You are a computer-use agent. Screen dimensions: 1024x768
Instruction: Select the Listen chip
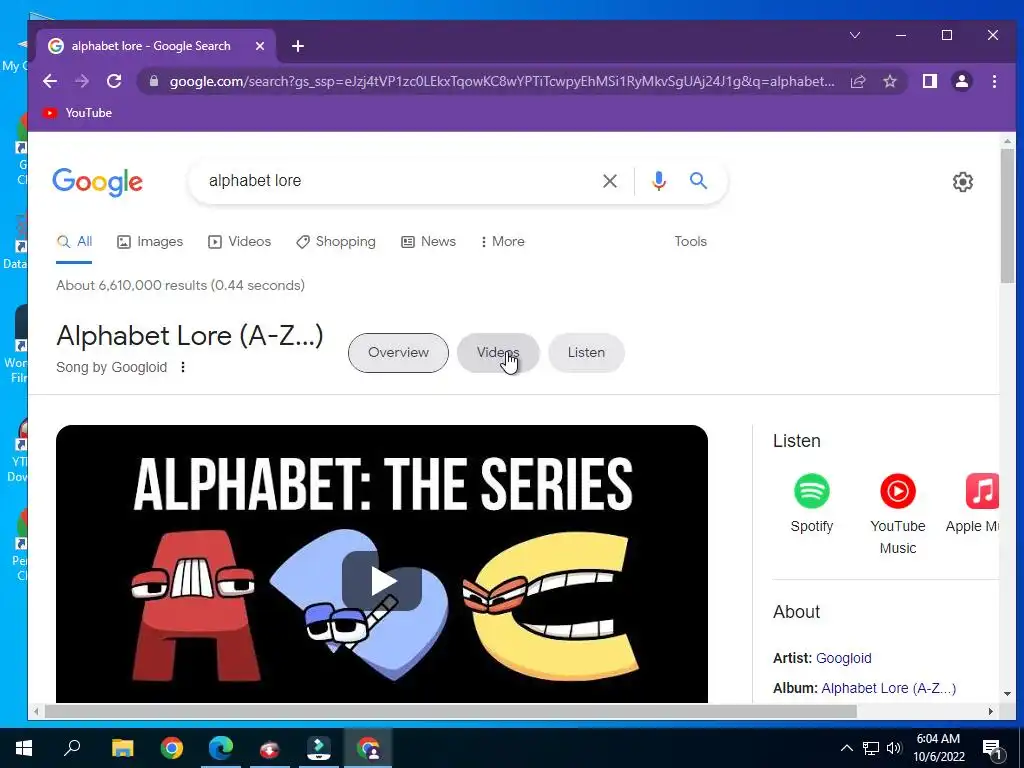tap(586, 353)
